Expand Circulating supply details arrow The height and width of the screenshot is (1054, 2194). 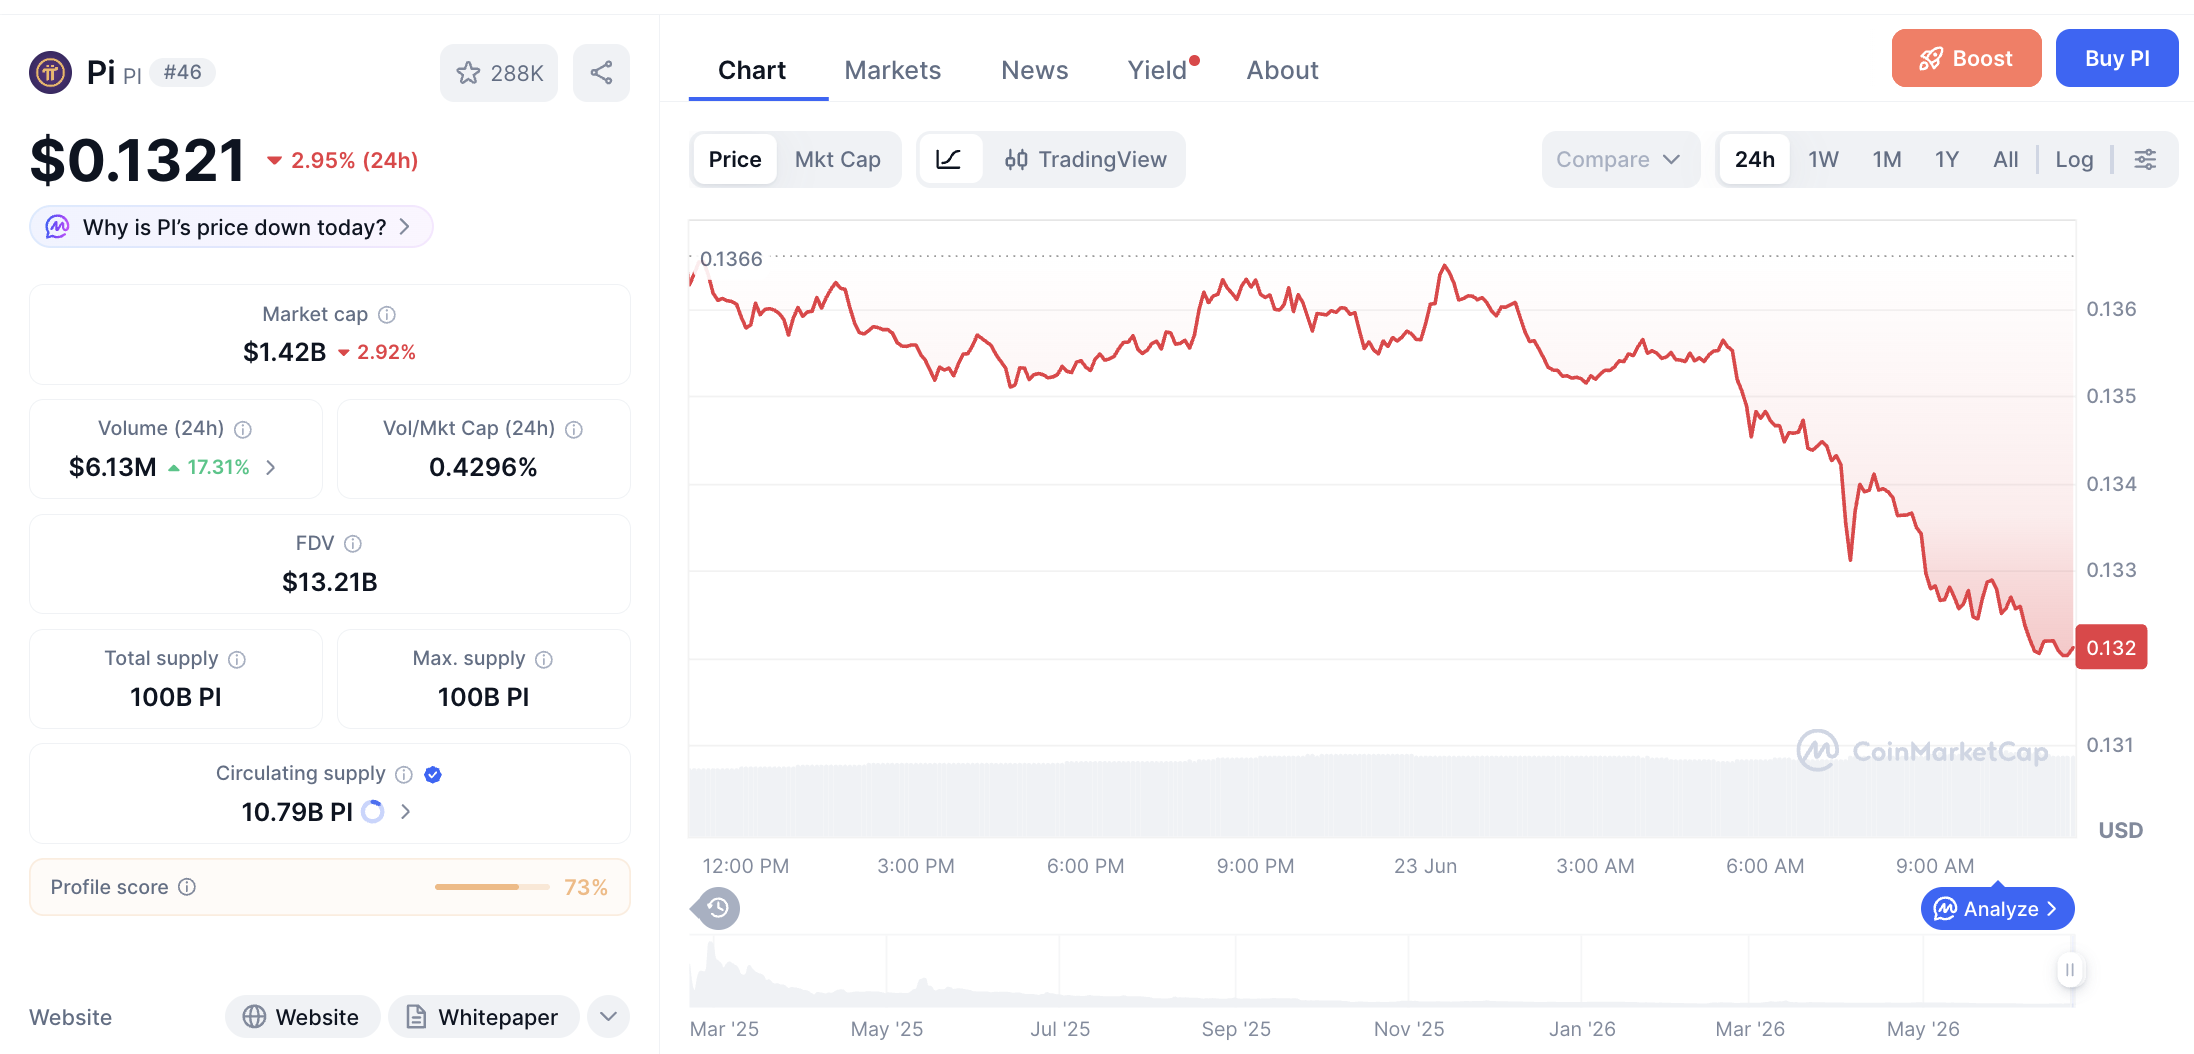(405, 811)
